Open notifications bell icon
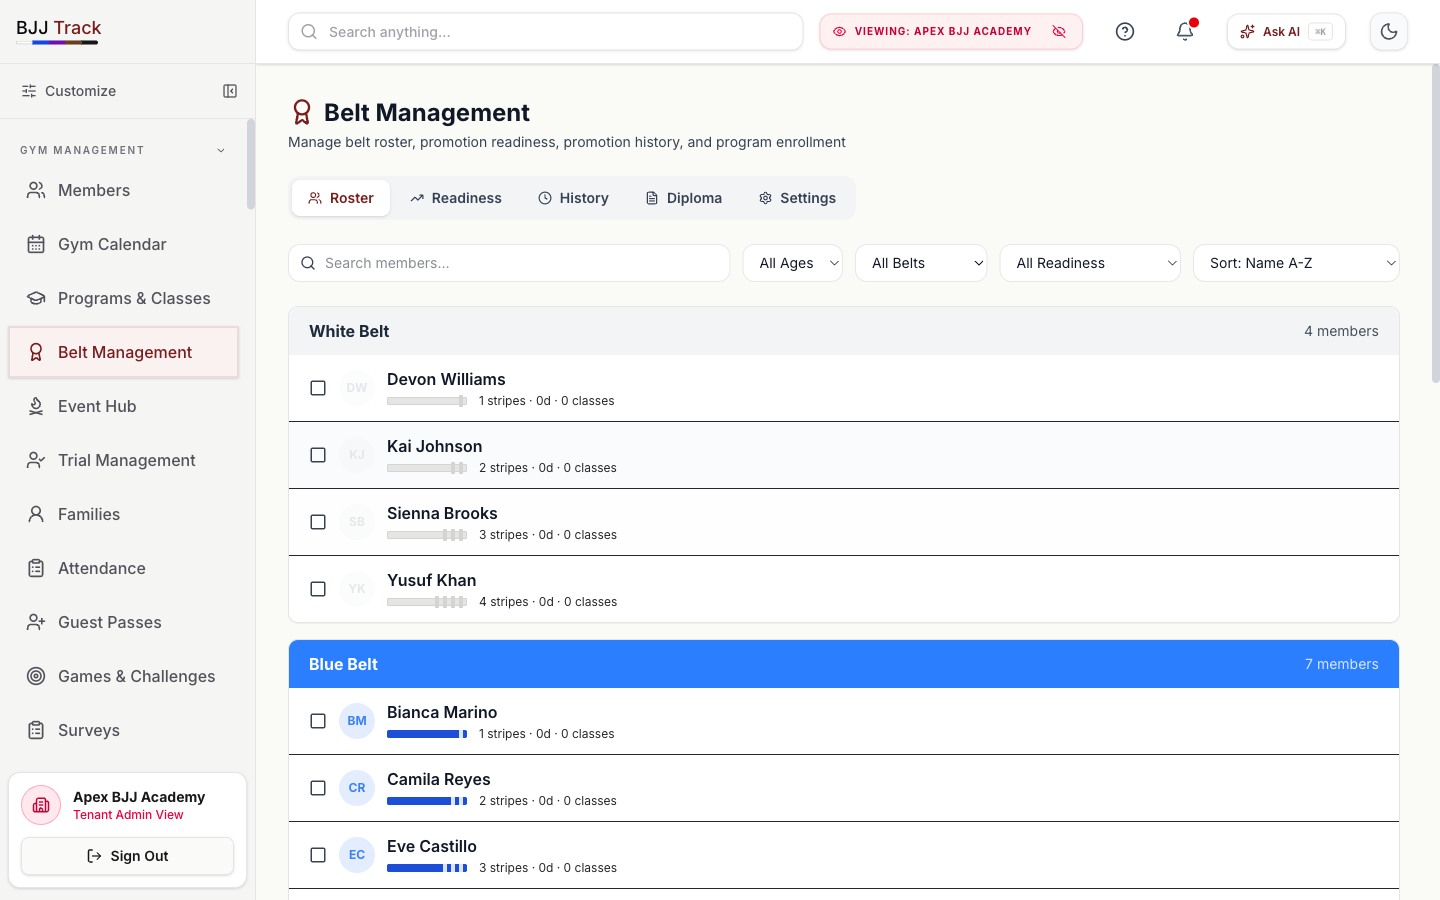This screenshot has height=900, width=1440. coord(1185,32)
